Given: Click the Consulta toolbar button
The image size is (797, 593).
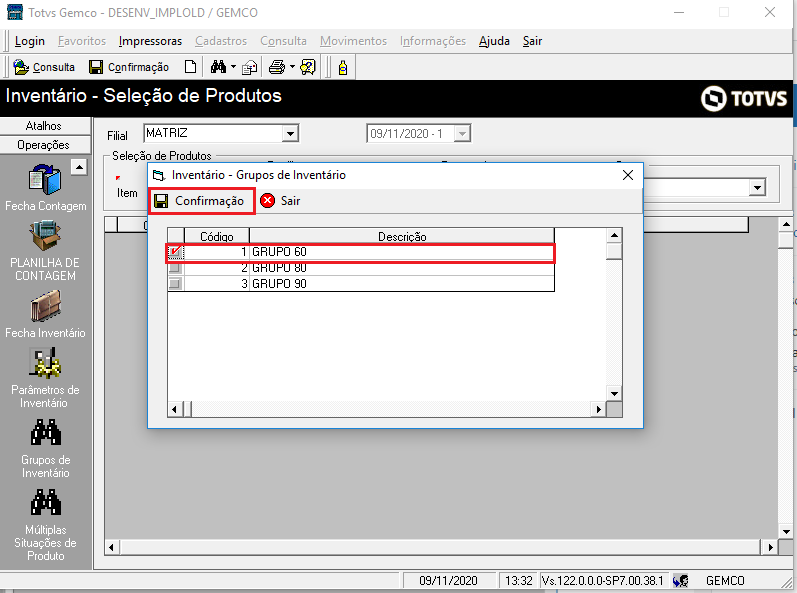Looking at the screenshot, I should pos(44,67).
